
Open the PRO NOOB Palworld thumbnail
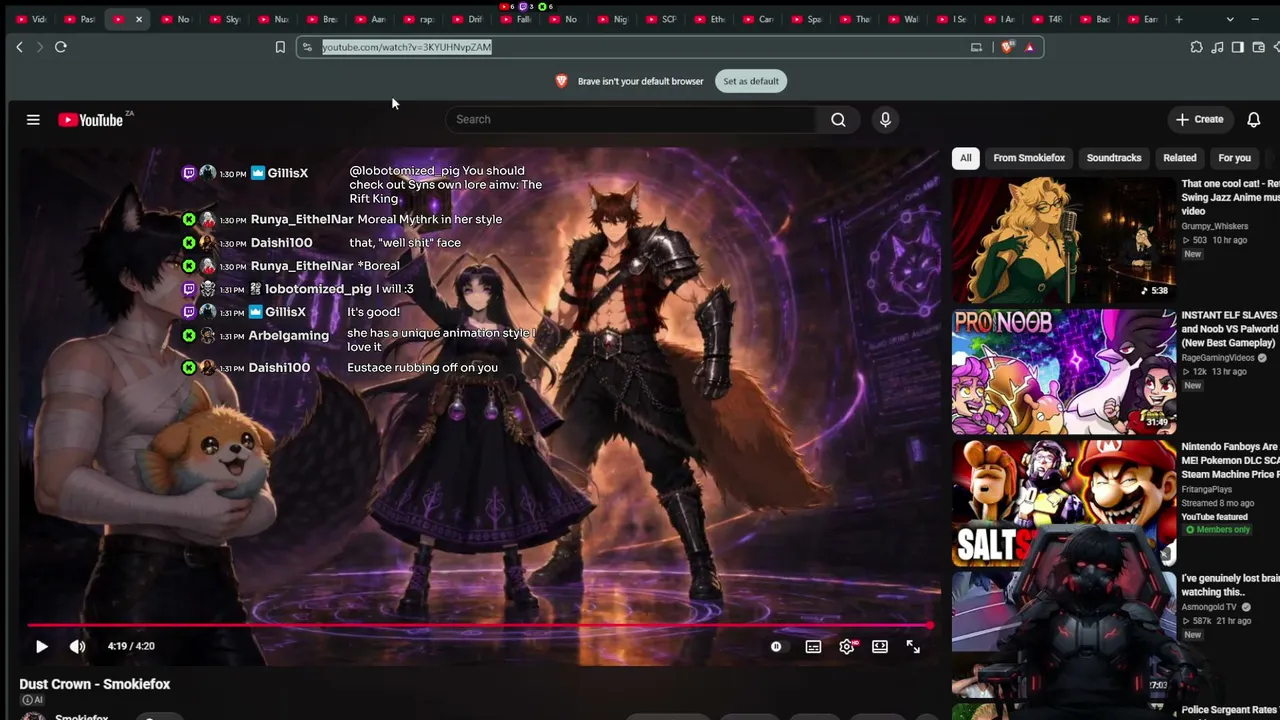1064,371
